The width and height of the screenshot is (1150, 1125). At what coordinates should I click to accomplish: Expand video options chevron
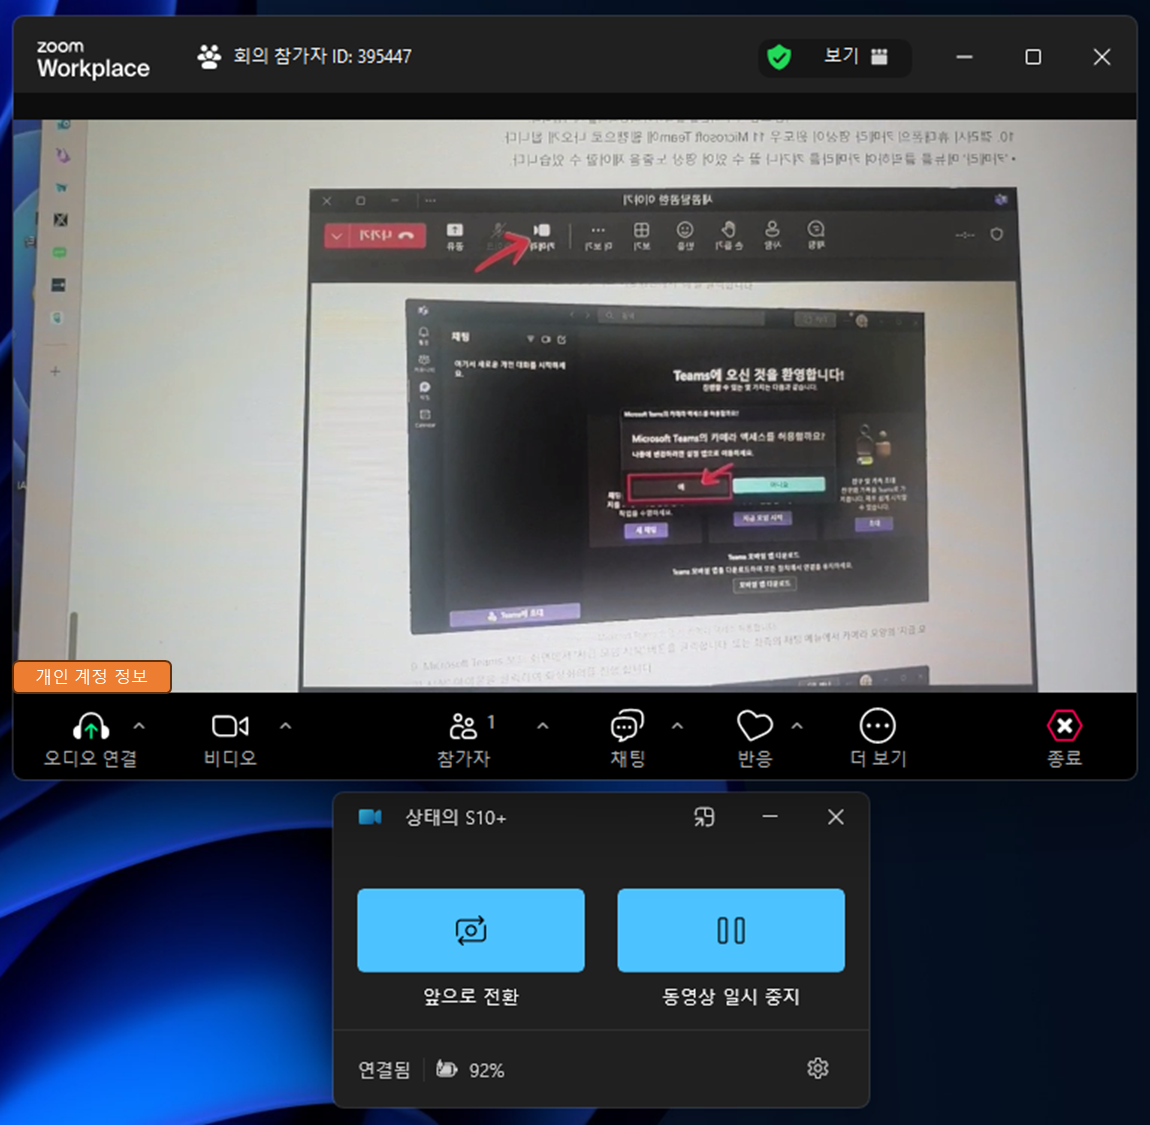pos(287,725)
